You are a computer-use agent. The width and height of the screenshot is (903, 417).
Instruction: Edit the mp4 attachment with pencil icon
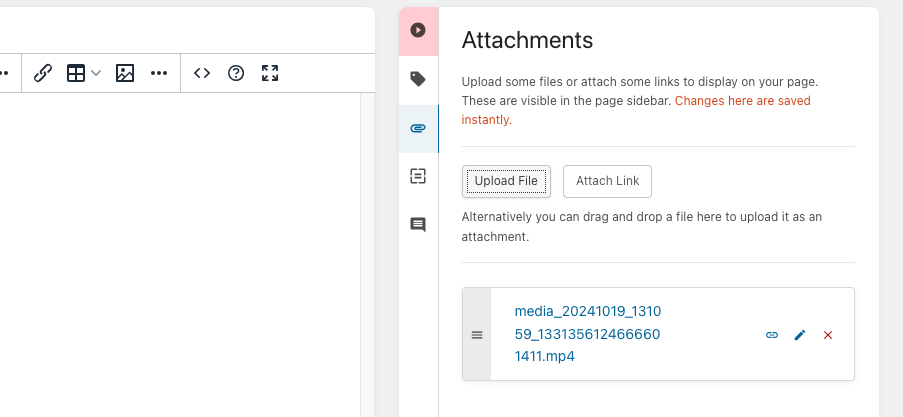(x=800, y=335)
